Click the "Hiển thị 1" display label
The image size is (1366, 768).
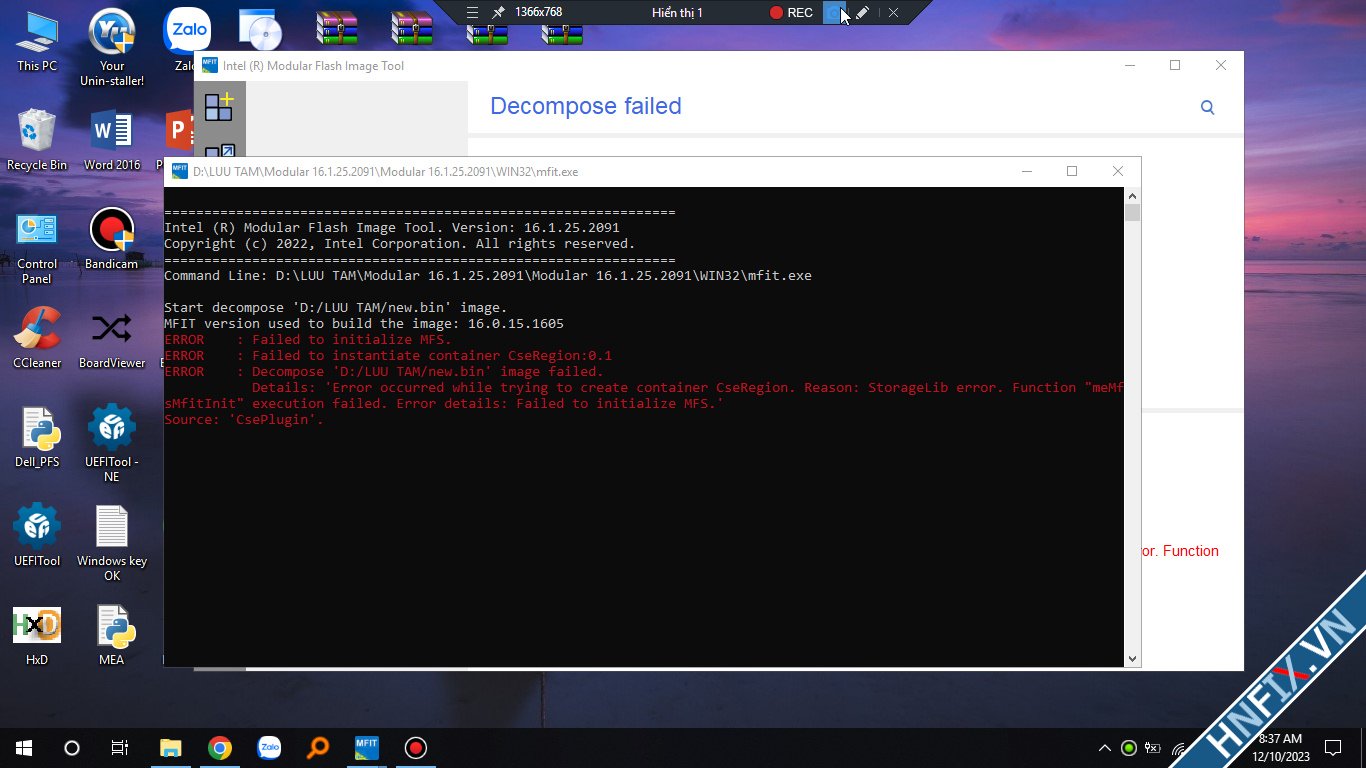click(677, 12)
